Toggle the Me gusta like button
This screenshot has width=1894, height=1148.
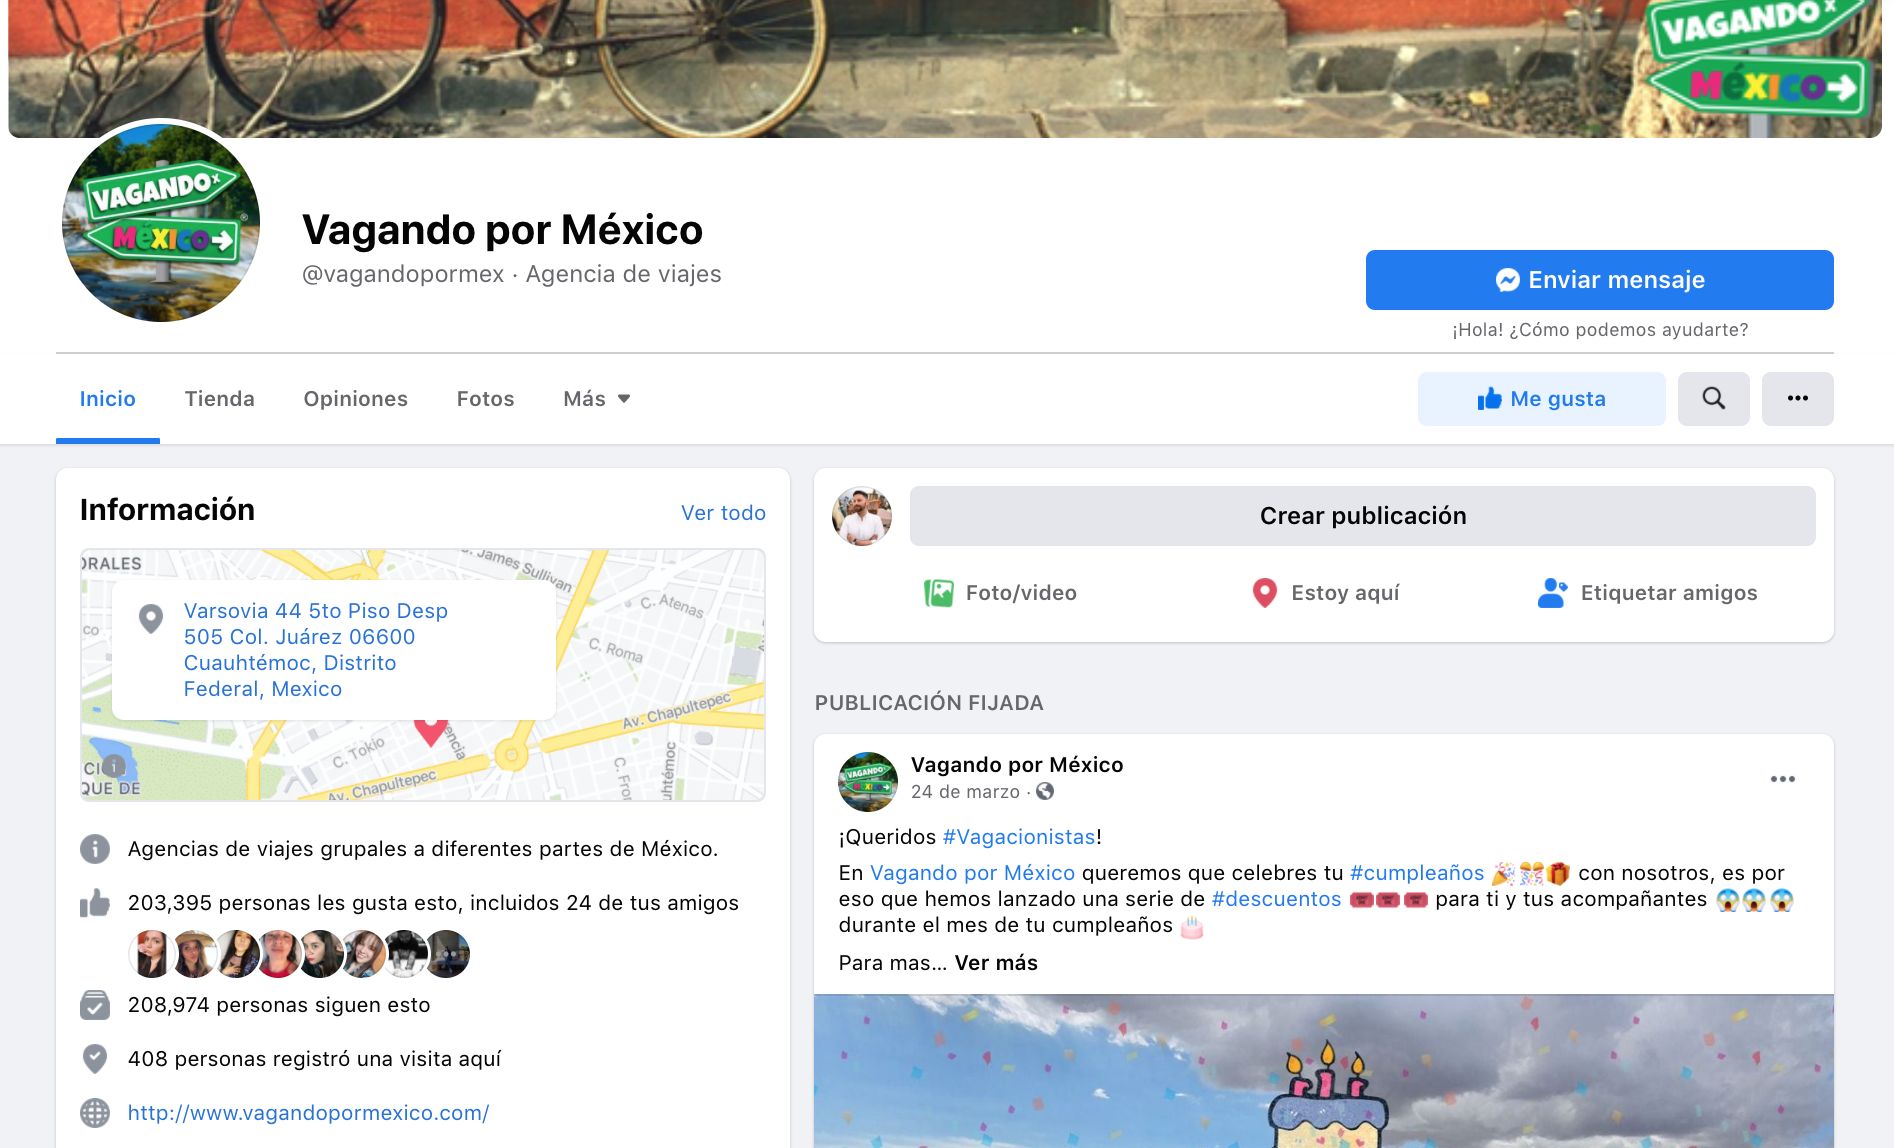[x=1541, y=399]
